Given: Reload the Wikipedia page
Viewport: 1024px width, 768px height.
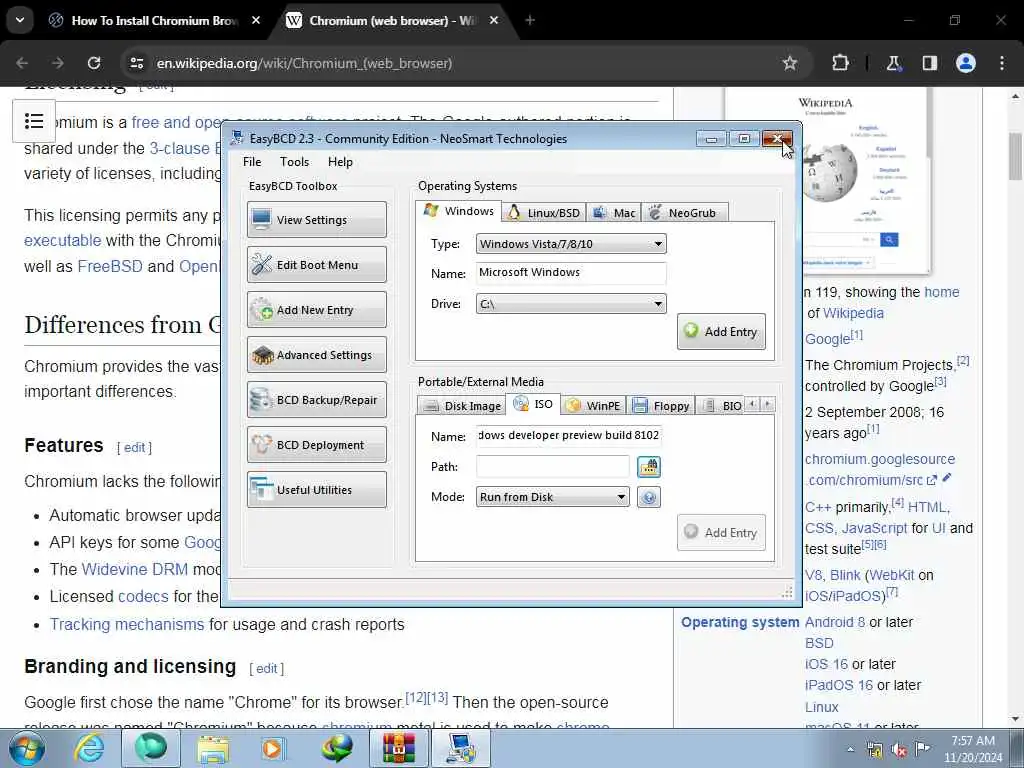Looking at the screenshot, I should [x=94, y=63].
